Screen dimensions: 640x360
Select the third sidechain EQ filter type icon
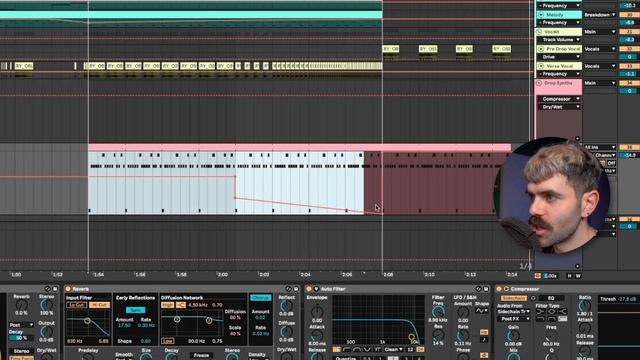562,311
